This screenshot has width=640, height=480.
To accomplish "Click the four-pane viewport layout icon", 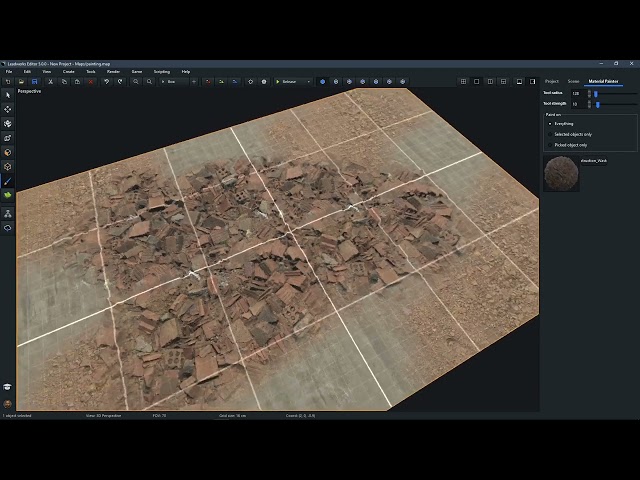I will 463,82.
